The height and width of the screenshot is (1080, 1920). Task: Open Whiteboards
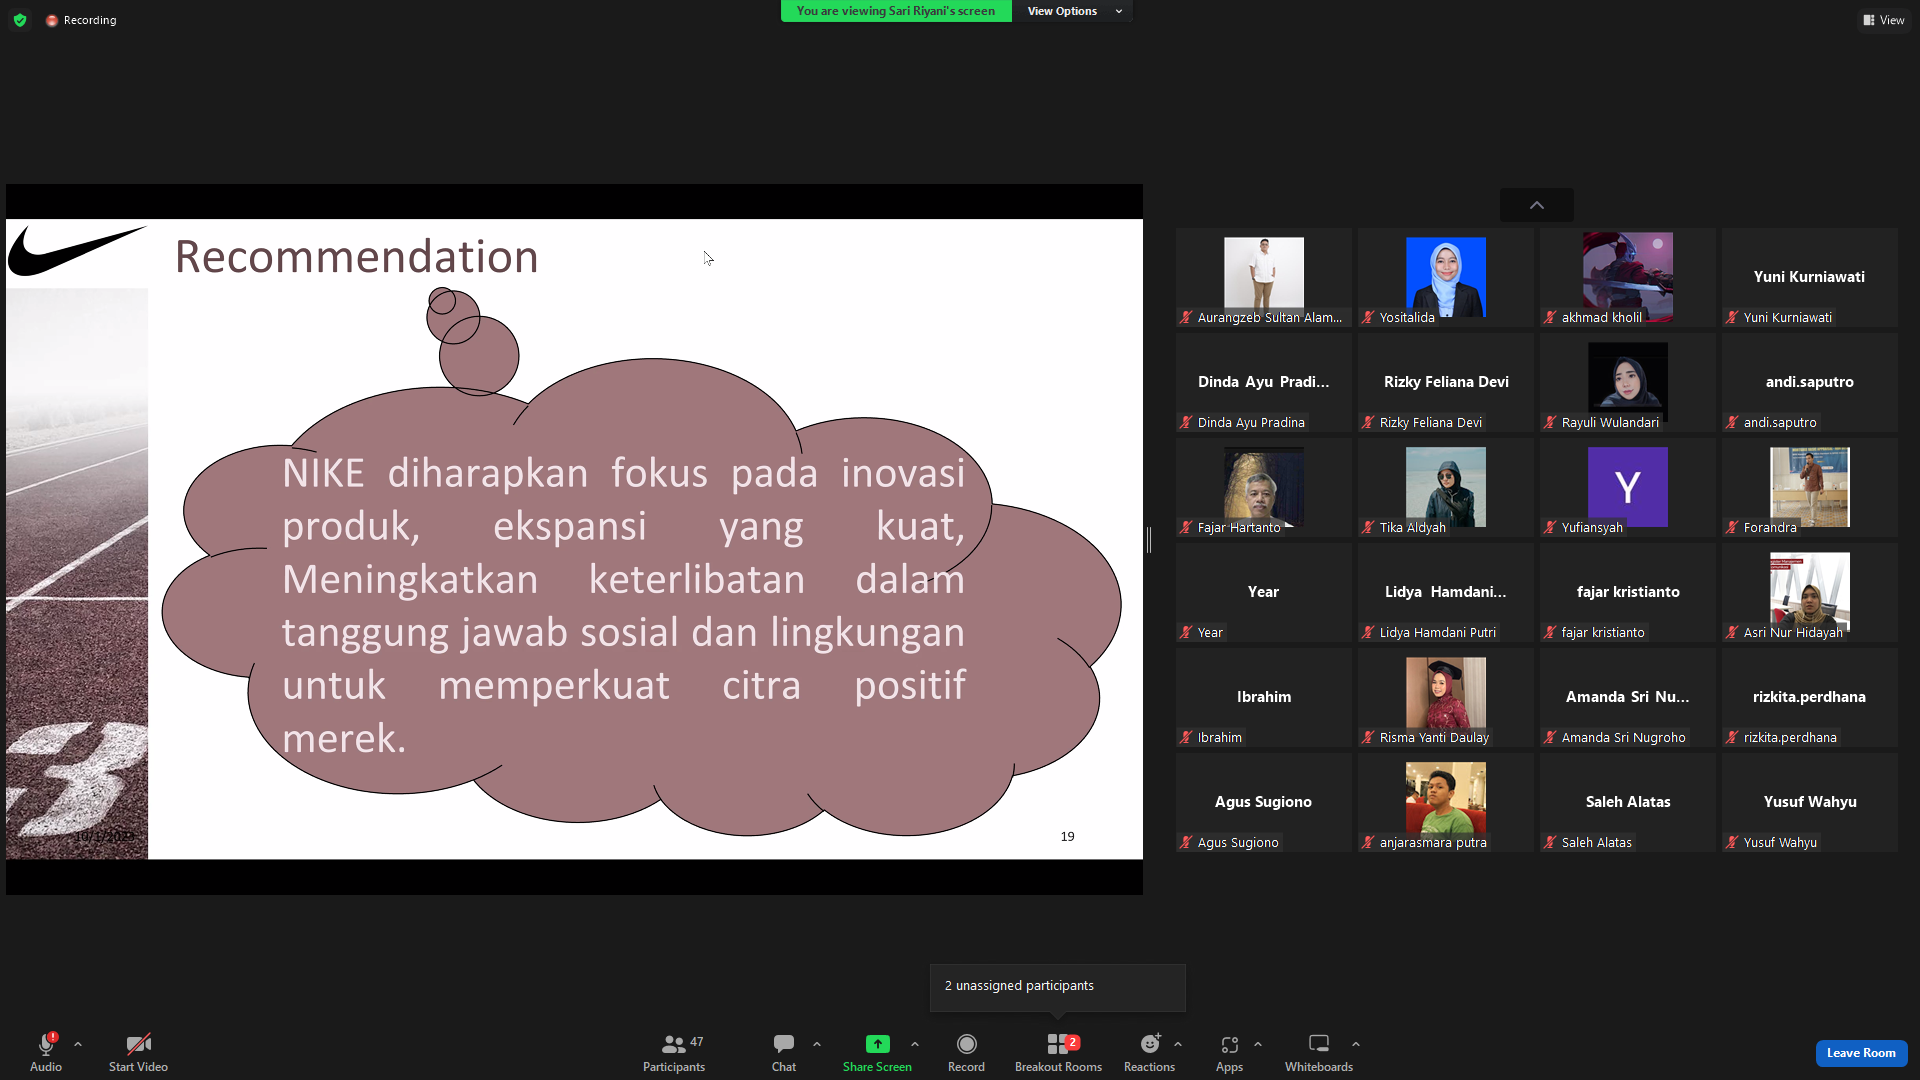pyautogui.click(x=1319, y=1052)
